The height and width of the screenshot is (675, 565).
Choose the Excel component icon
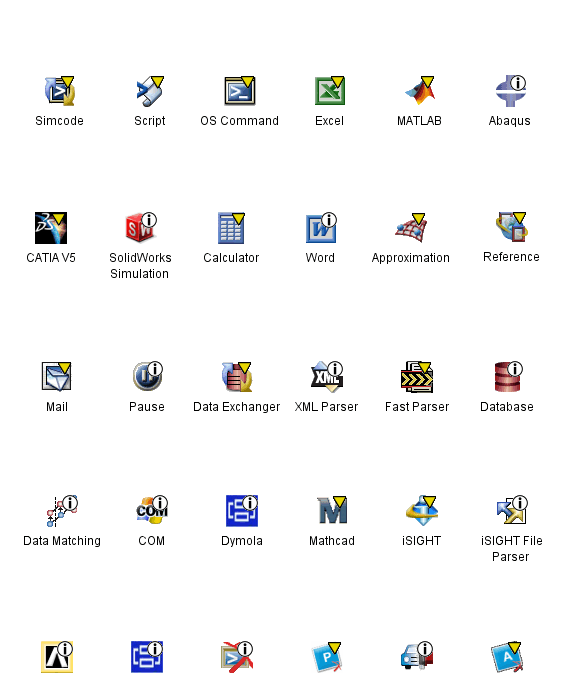click(x=329, y=91)
